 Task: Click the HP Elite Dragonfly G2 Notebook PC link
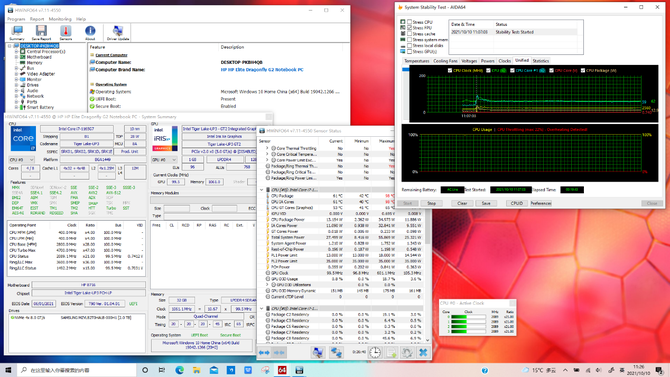point(262,69)
